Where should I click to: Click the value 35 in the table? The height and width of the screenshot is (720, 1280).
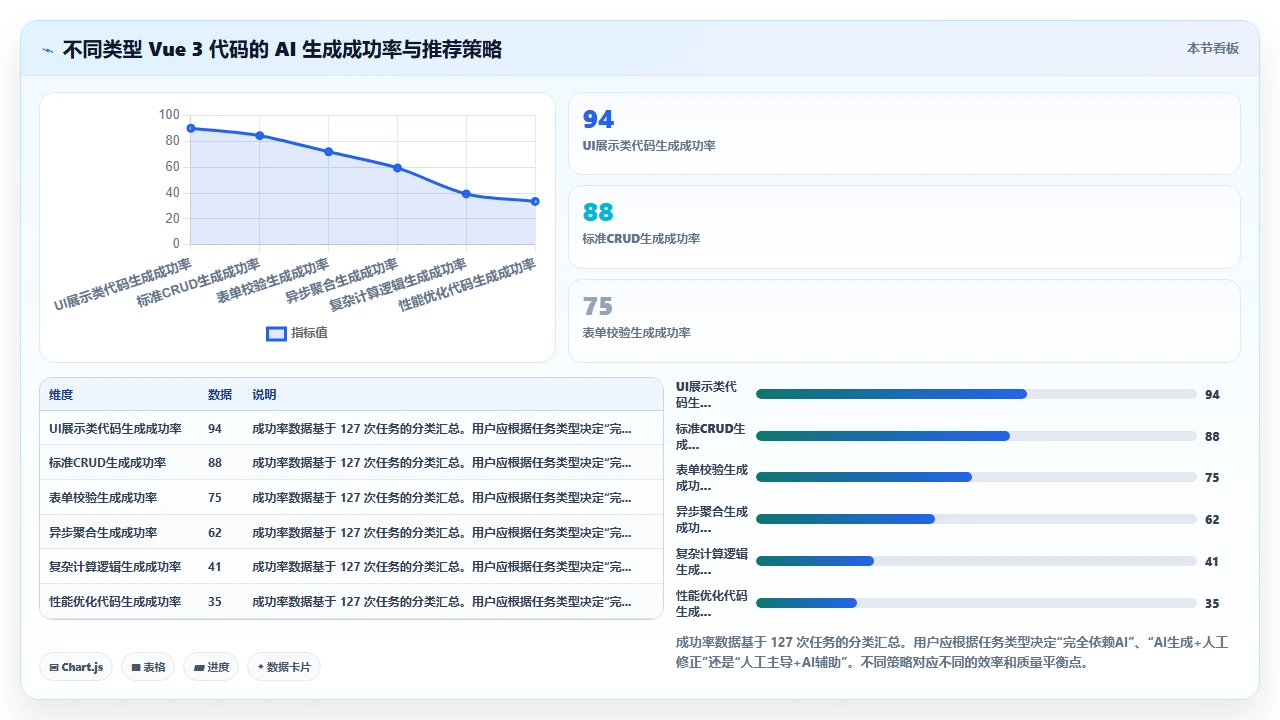[x=215, y=602]
